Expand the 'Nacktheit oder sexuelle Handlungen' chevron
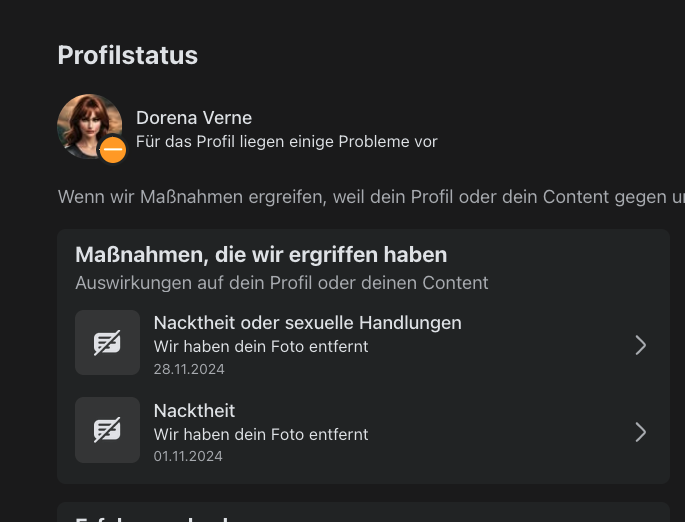 [641, 345]
